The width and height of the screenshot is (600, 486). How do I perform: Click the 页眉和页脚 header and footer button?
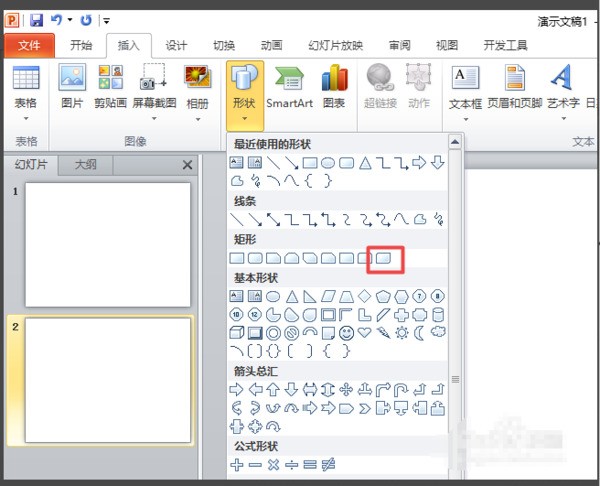tap(515, 87)
